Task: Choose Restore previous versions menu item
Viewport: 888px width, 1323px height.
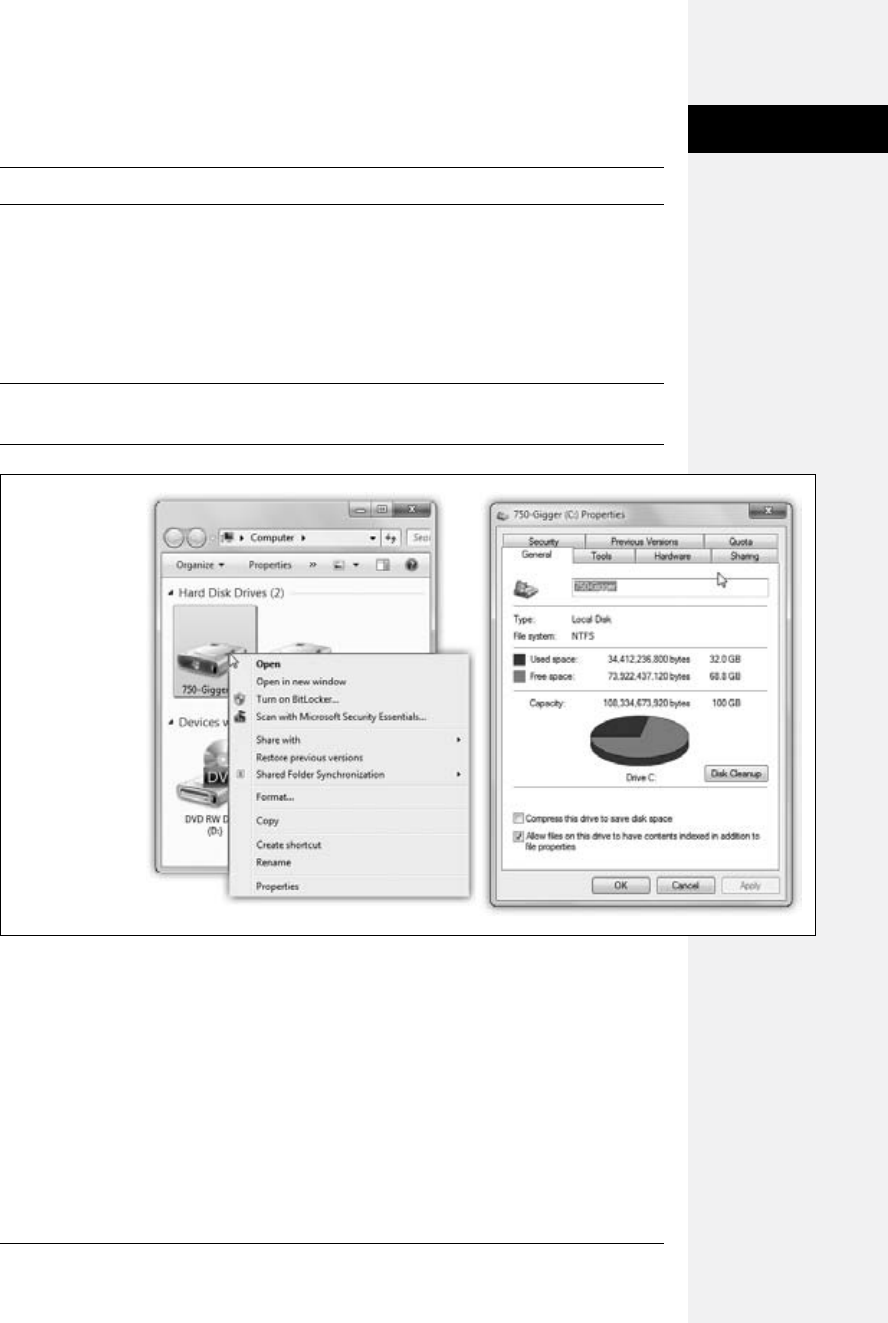Action: pos(309,757)
